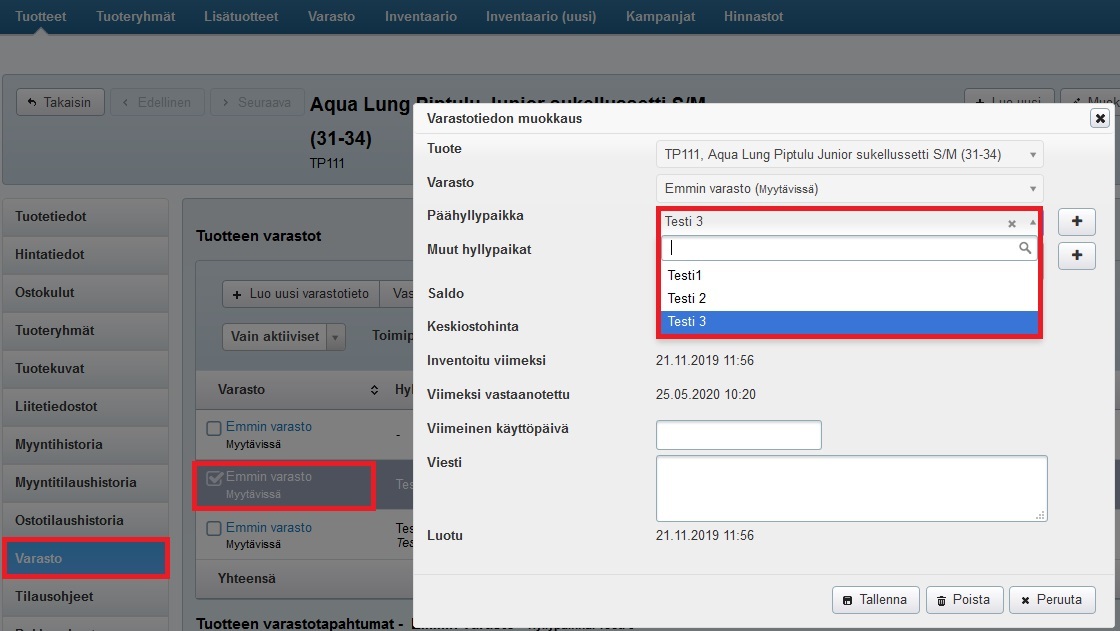Sort the Varasto column
Viewport: 1120px width, 631px height.
[x=374, y=390]
